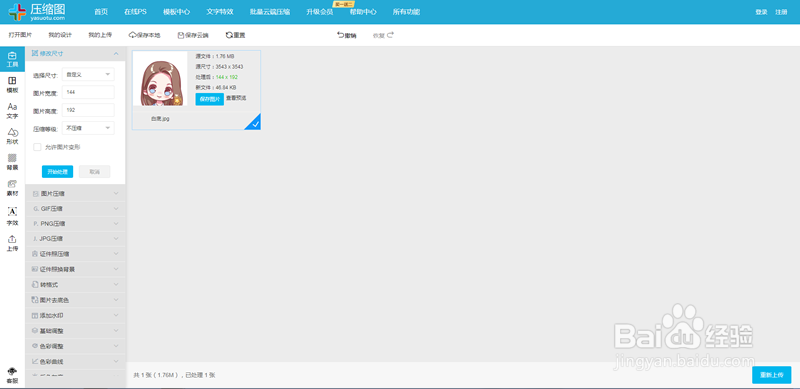The image size is (800, 389).
Task: Open the 背景 background sidebar icon
Action: click(12, 162)
